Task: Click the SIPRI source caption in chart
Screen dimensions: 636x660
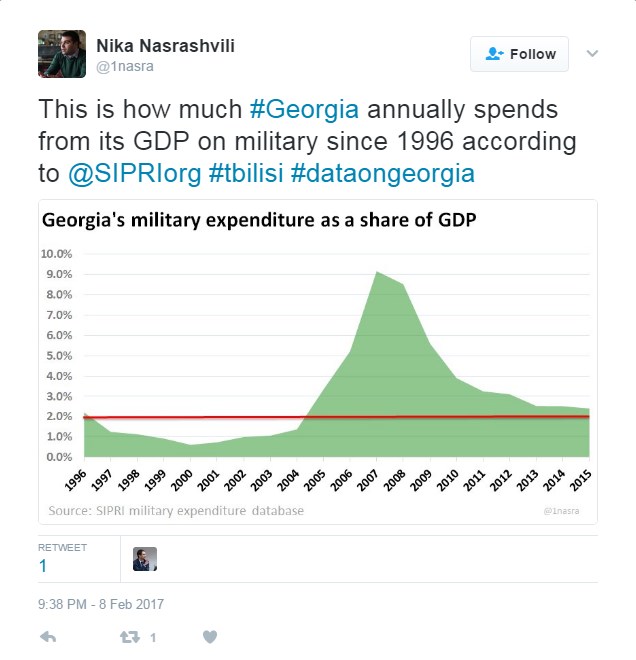Action: tap(176, 511)
